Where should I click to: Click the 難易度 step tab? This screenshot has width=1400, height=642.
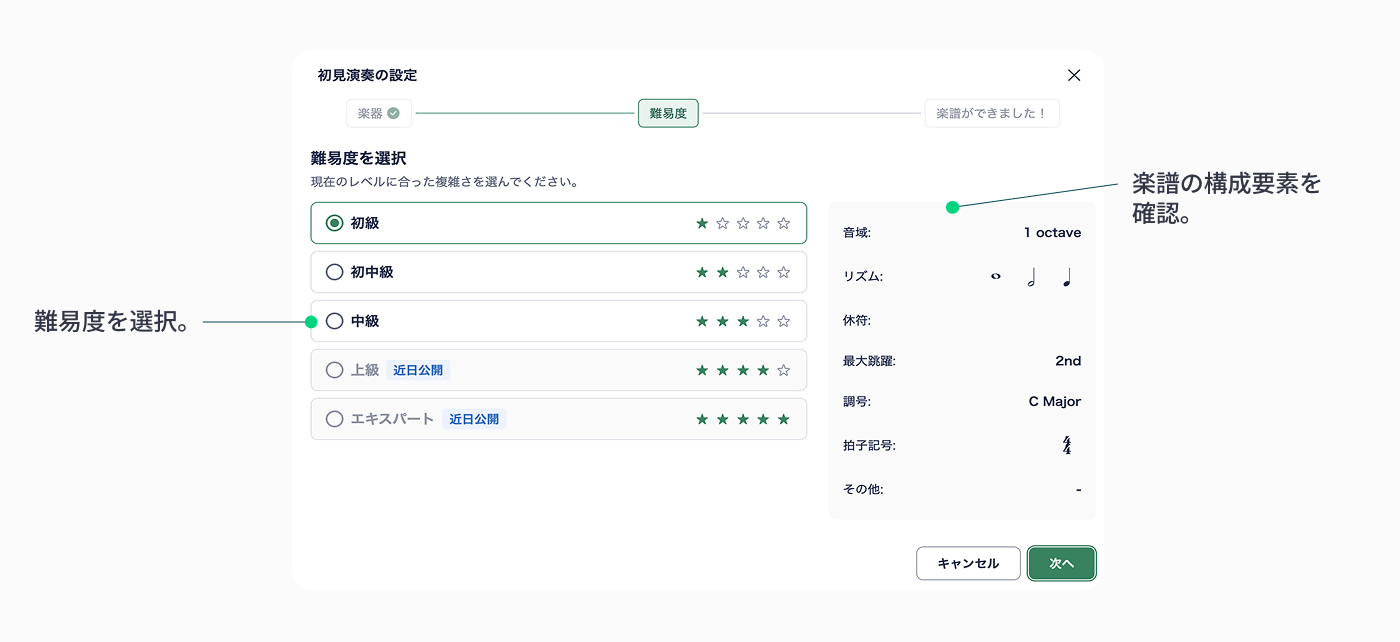click(x=668, y=114)
